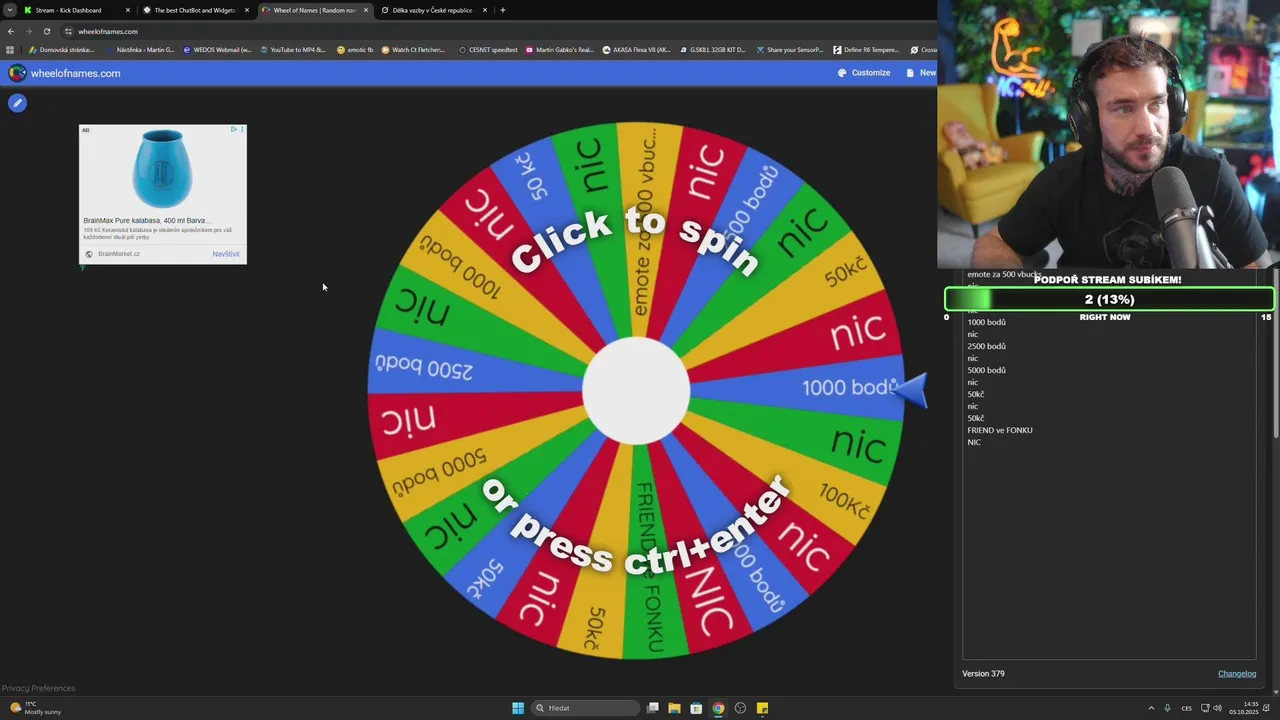Viewport: 1280px width, 720px height.
Task: Click BrainMarket.cz in the ad footer
Action: [119, 254]
